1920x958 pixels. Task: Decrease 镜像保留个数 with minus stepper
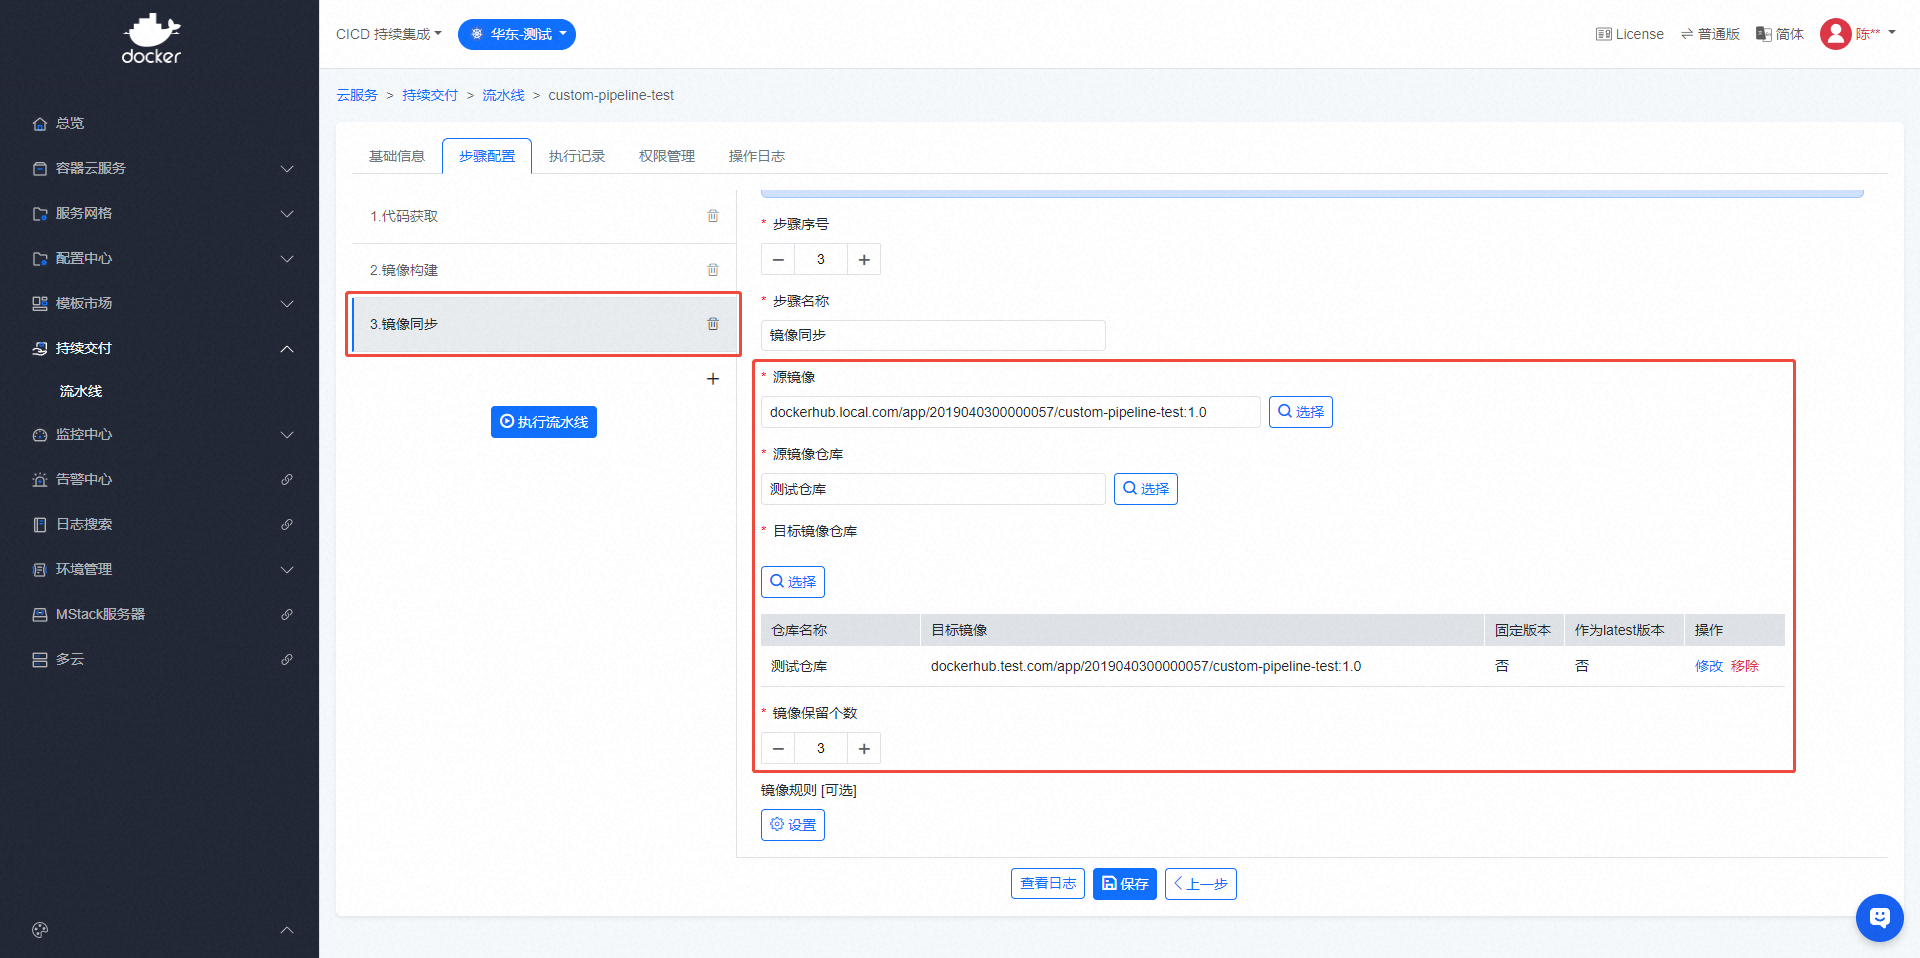(x=778, y=749)
